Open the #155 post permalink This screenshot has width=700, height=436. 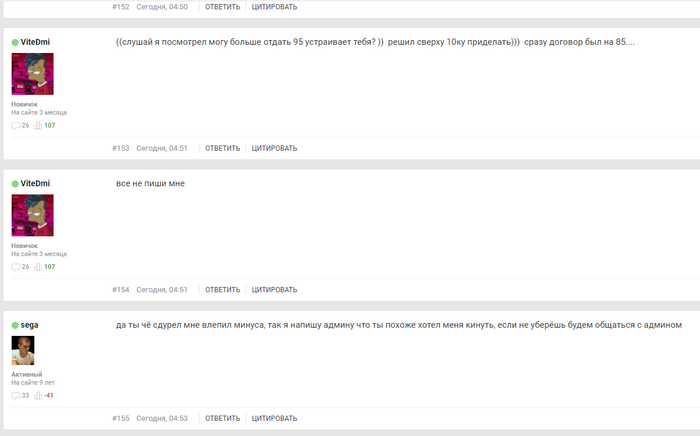click(x=121, y=418)
